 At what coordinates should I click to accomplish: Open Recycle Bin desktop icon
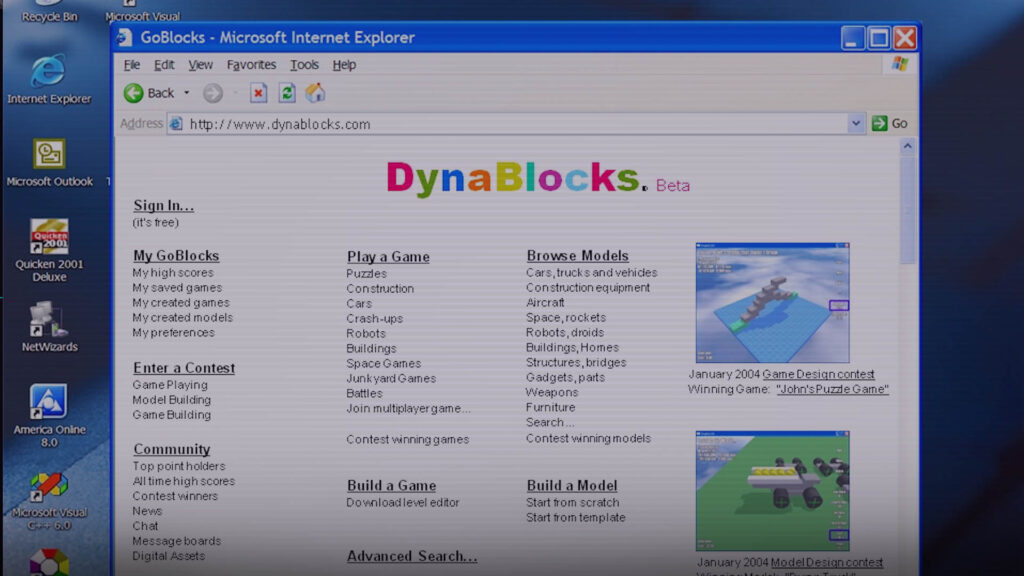tap(49, 12)
